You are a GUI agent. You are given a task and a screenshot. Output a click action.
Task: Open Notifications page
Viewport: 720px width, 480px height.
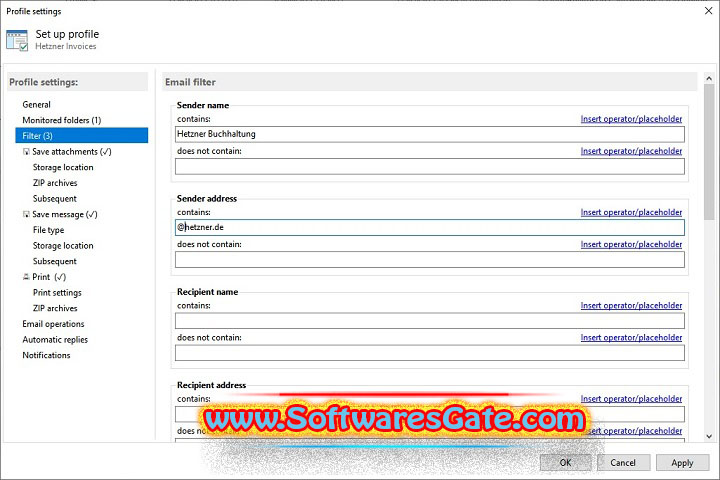(x=46, y=355)
